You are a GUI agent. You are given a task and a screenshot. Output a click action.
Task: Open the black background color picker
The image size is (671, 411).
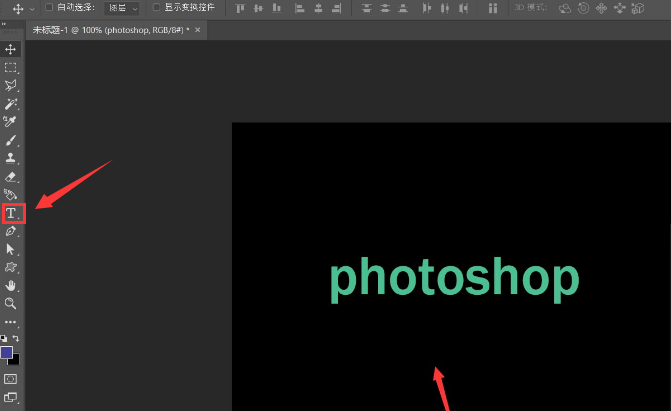(15, 361)
